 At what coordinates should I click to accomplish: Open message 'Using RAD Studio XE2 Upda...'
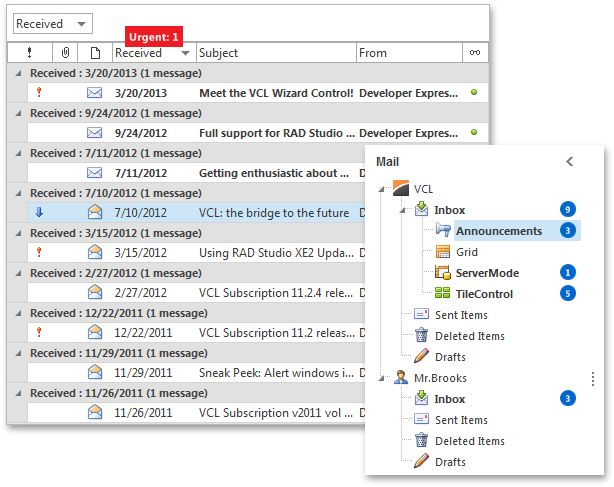click(276, 253)
